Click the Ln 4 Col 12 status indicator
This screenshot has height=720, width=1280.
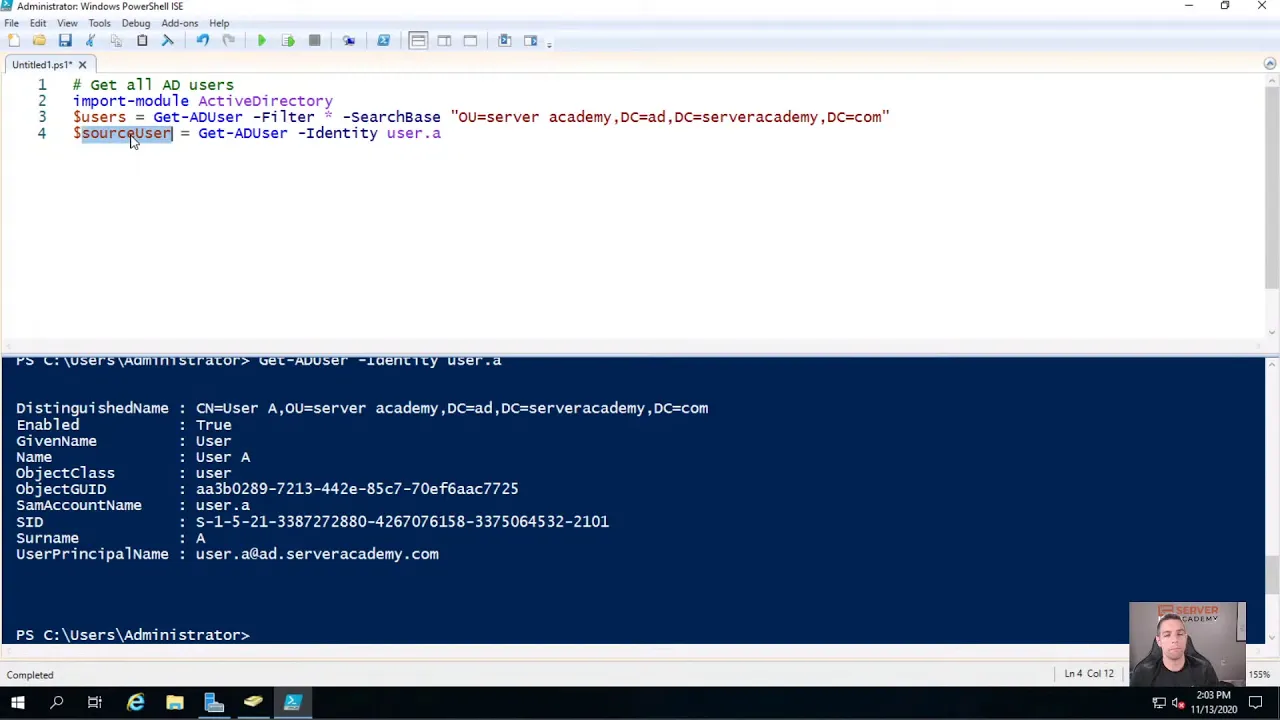tap(1088, 674)
